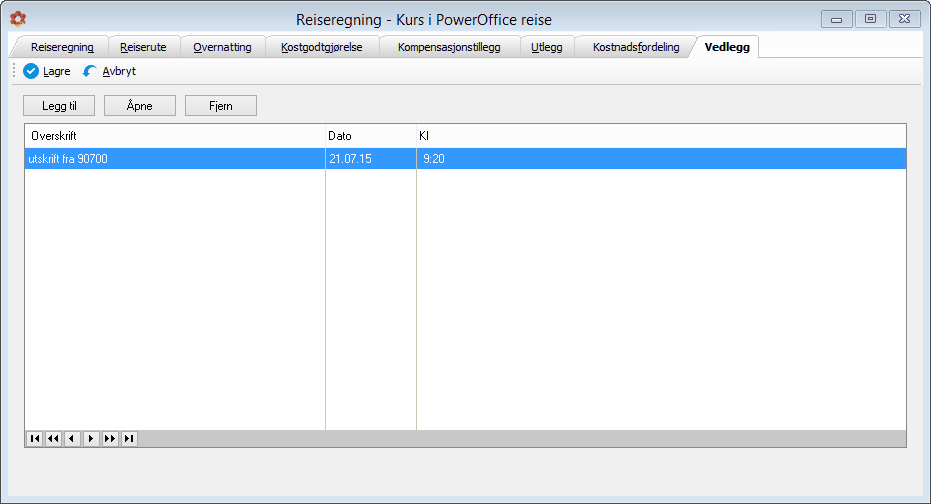The width and height of the screenshot is (931, 504).
Task: Minimize the Reiseregning window
Action: point(837,19)
